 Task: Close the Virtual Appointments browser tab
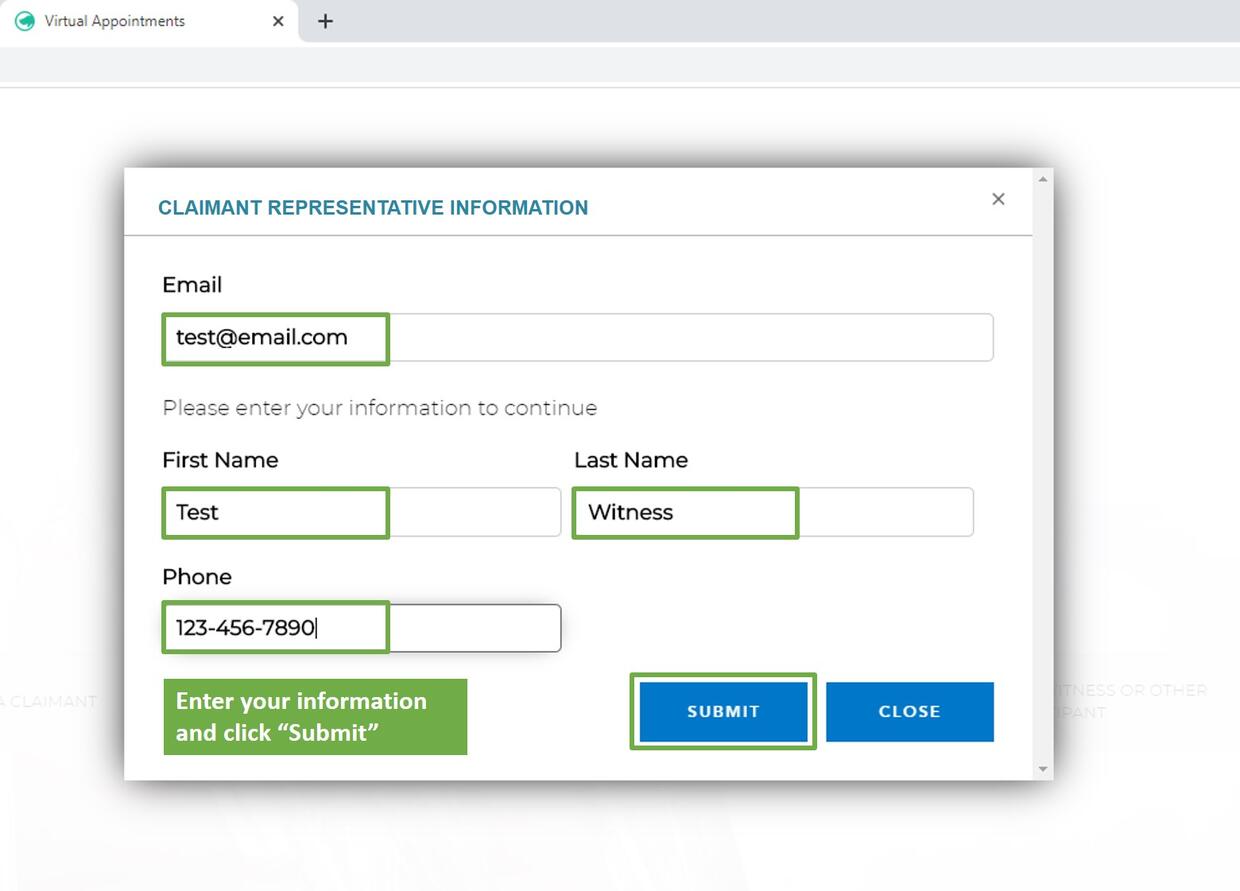pos(278,21)
